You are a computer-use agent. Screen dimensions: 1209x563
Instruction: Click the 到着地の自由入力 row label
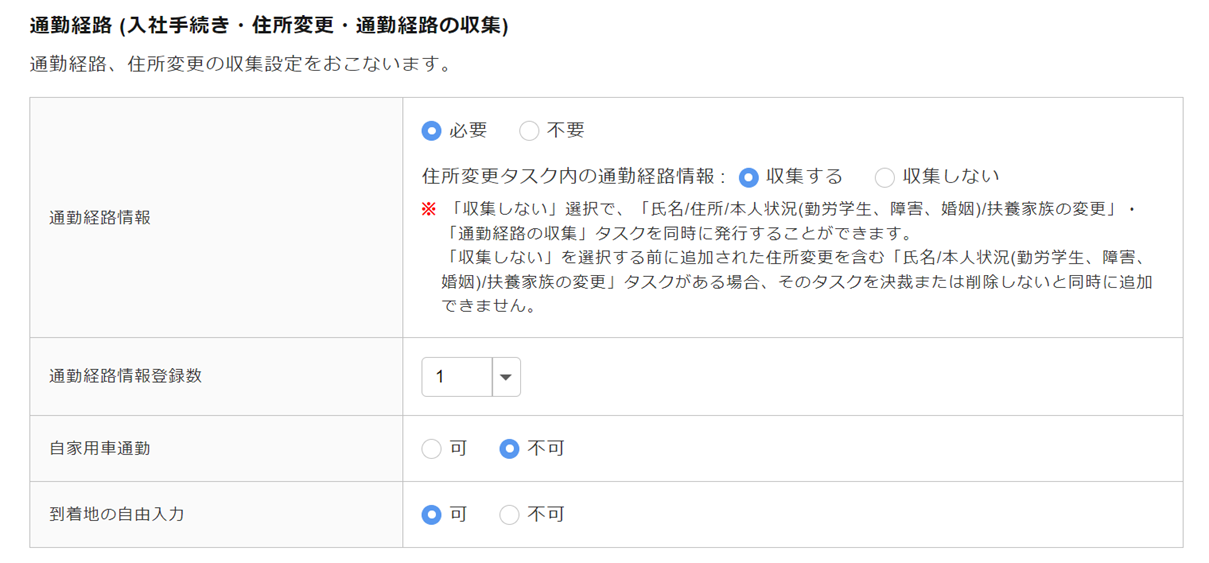(117, 514)
